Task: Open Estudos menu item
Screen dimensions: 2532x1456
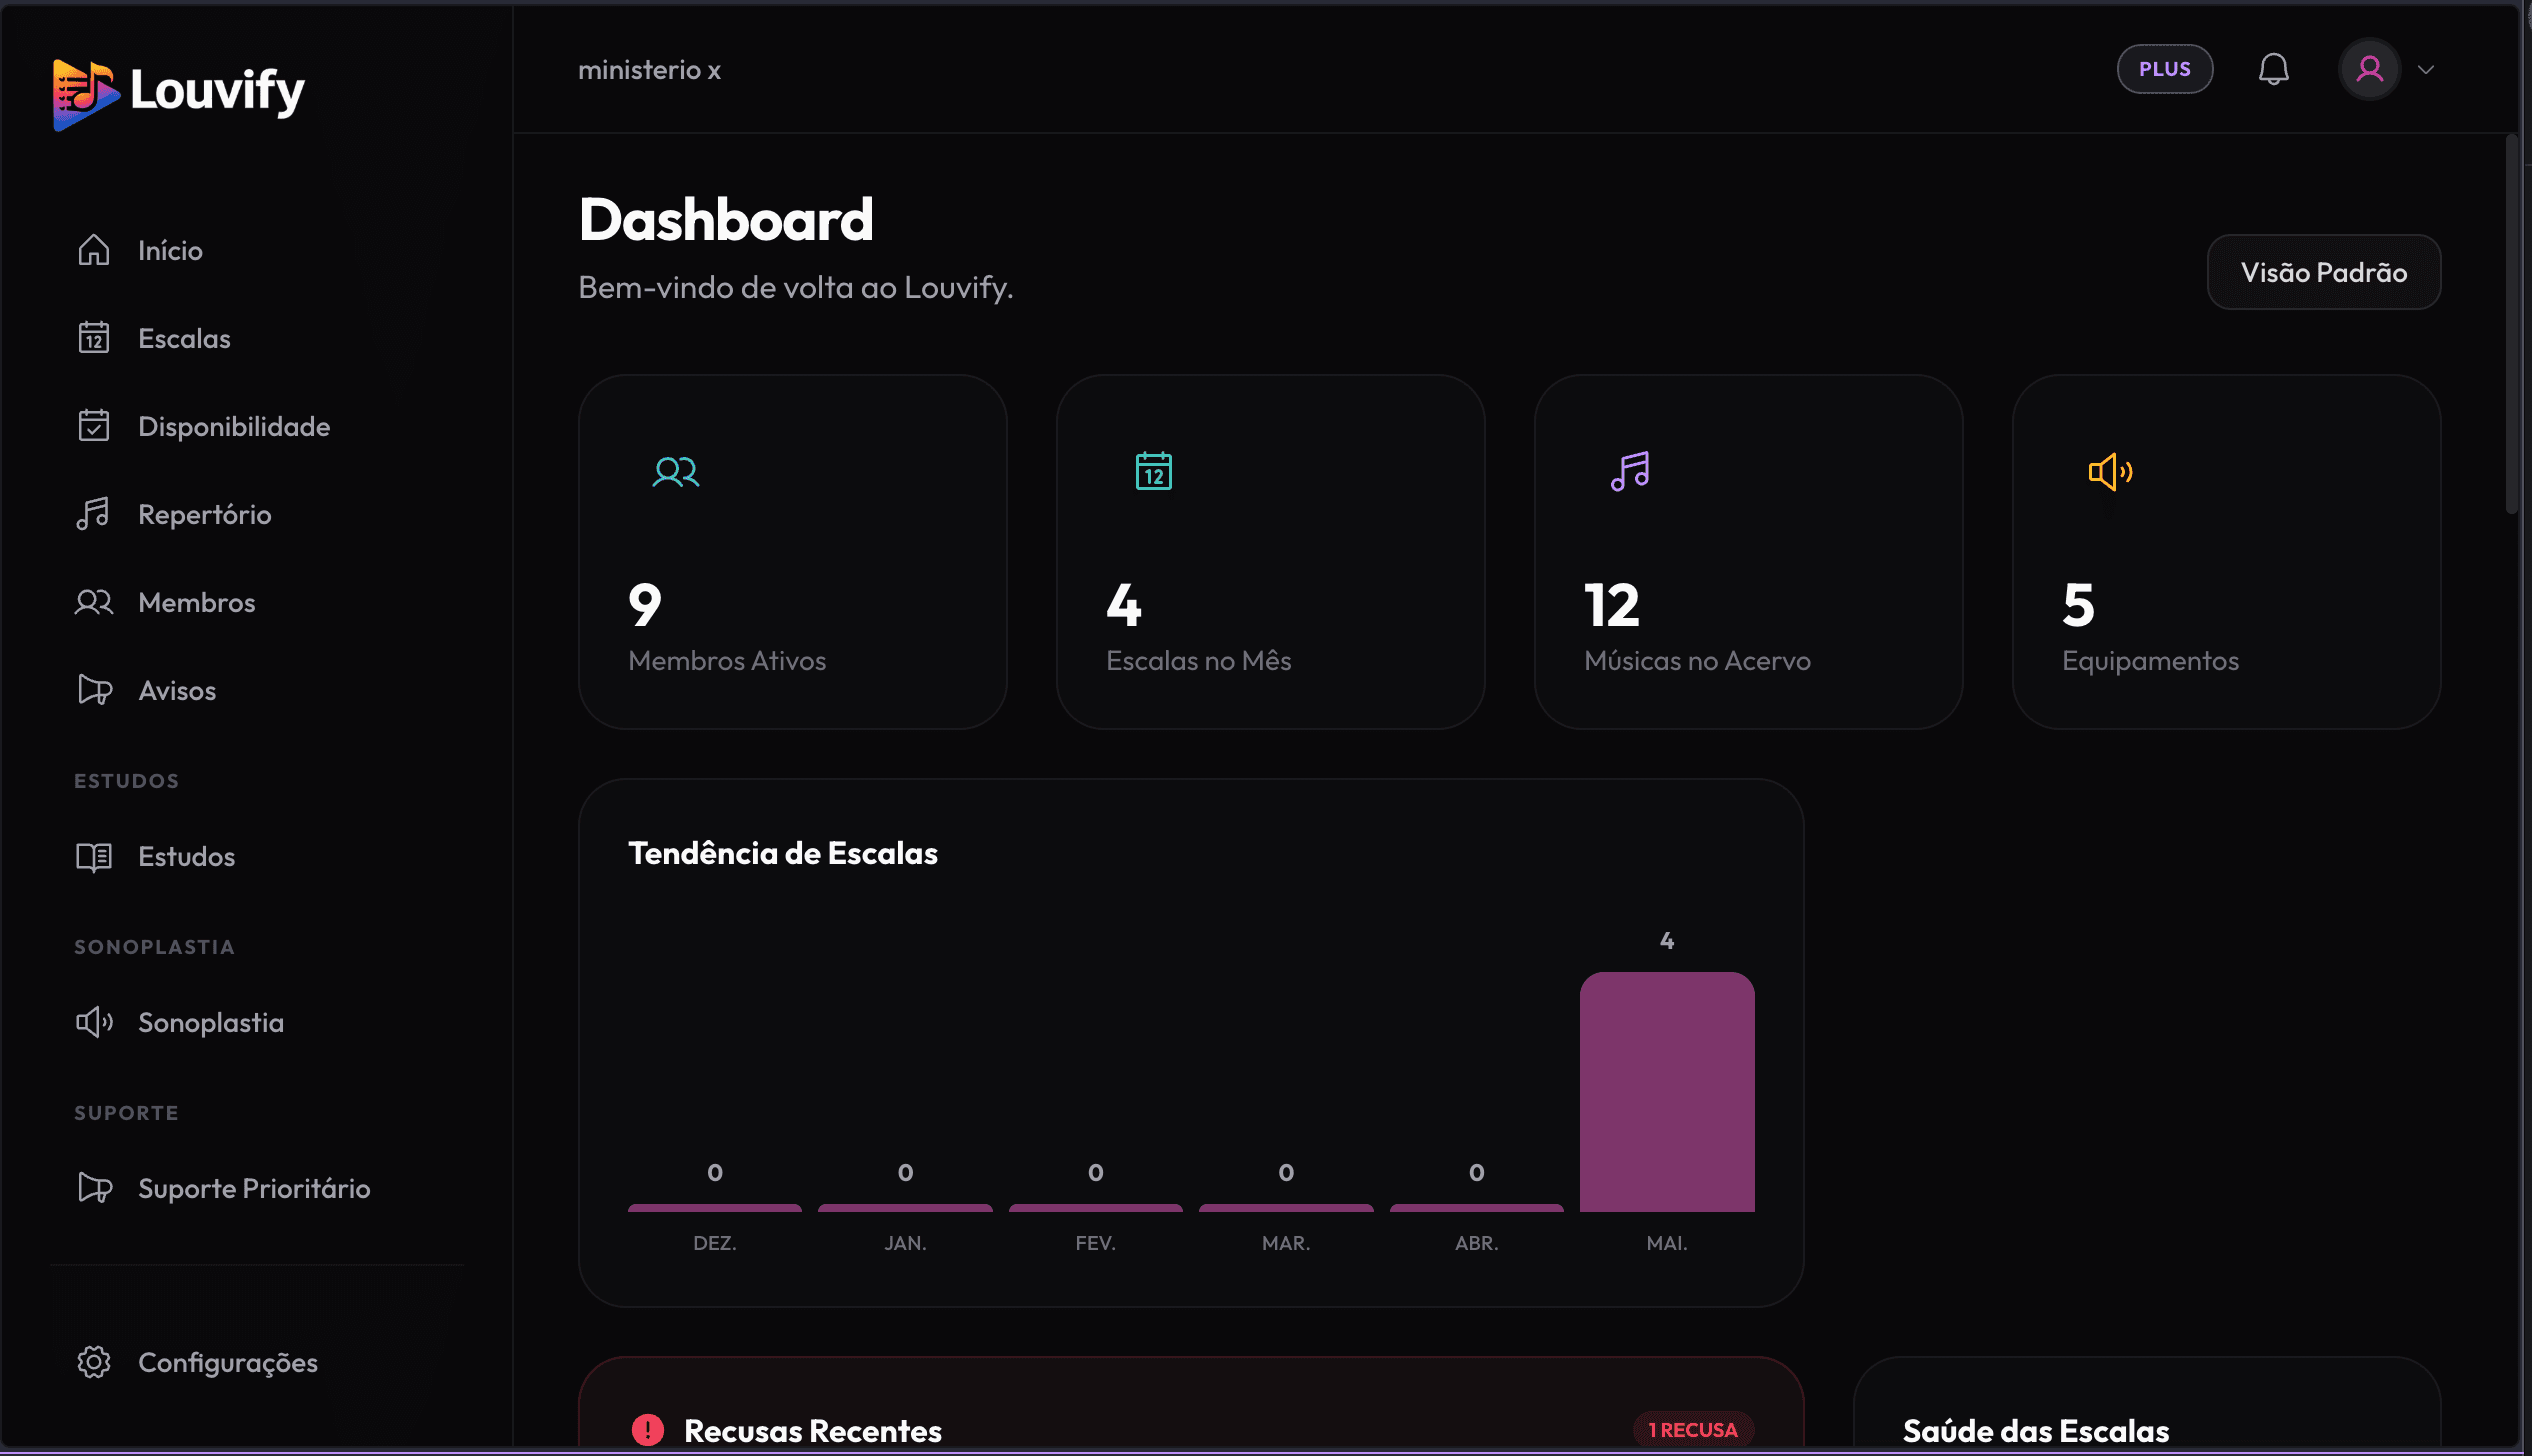Action: [x=186, y=856]
